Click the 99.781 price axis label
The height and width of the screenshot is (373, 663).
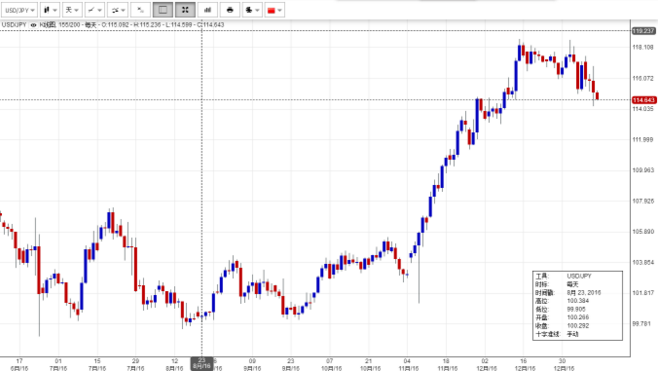point(641,324)
